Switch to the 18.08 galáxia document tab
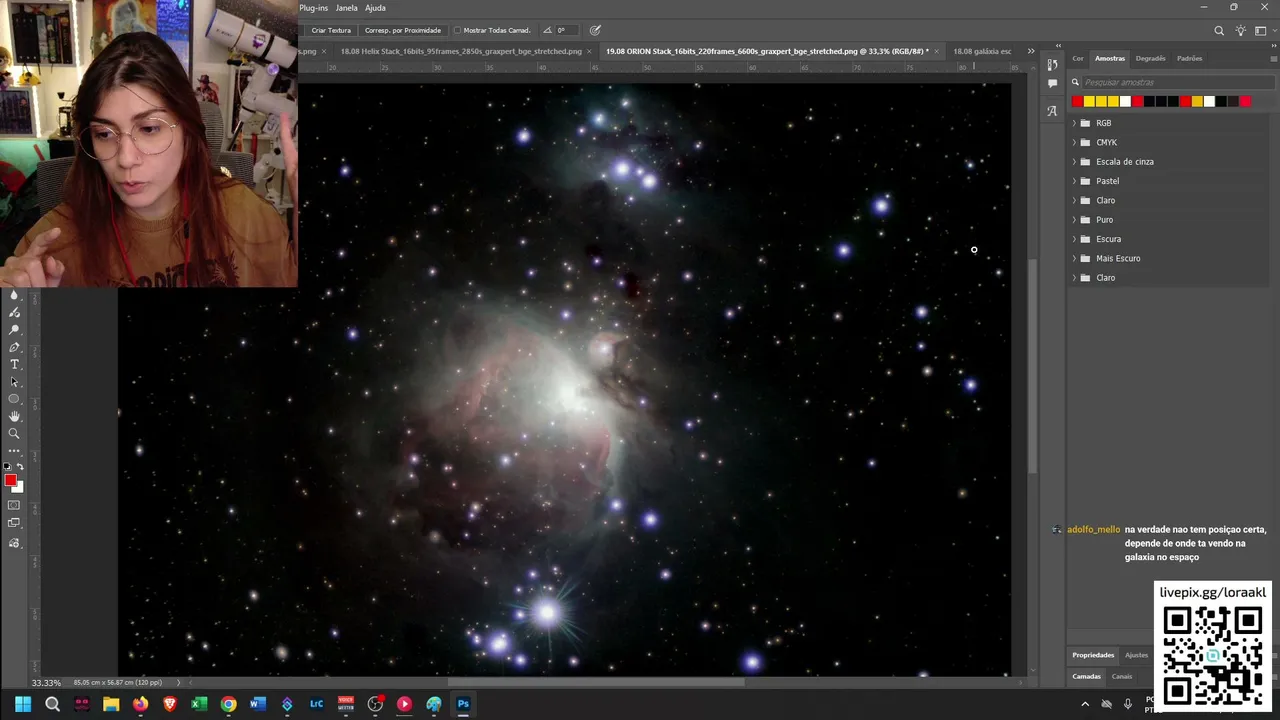Screen dimensions: 1280x720 982,51
